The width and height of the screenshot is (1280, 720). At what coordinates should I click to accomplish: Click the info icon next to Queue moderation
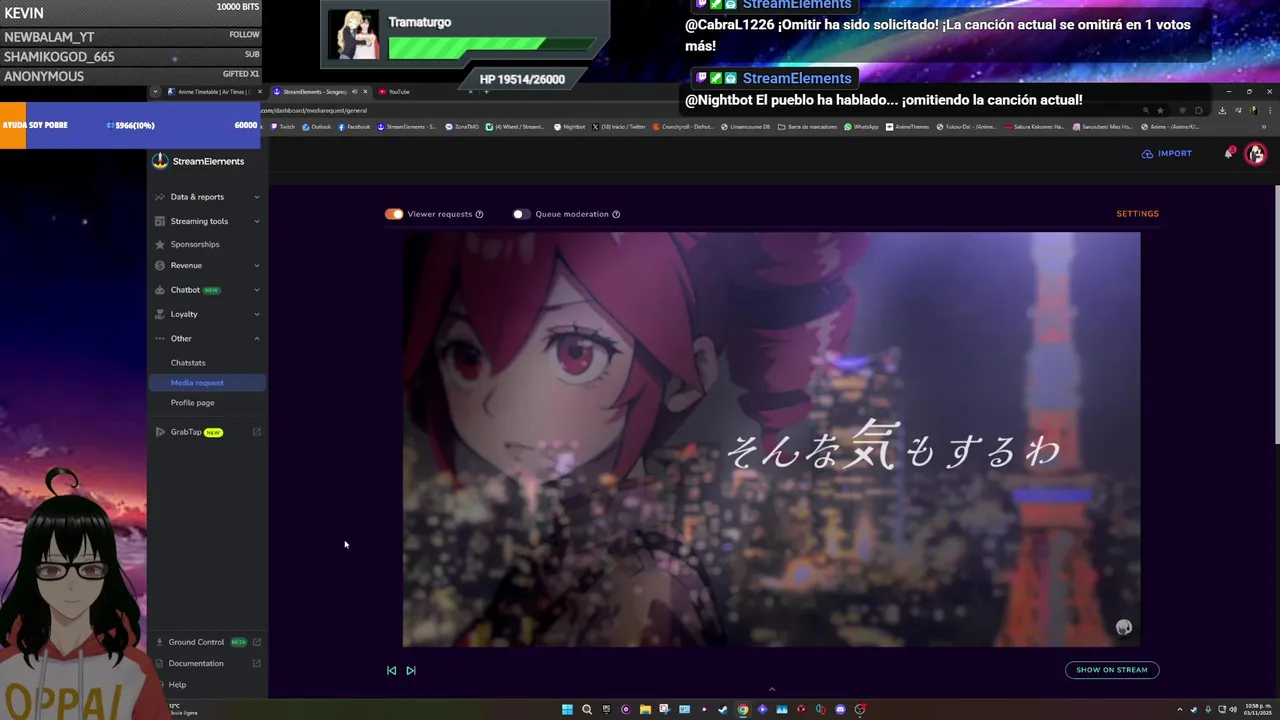(x=616, y=214)
